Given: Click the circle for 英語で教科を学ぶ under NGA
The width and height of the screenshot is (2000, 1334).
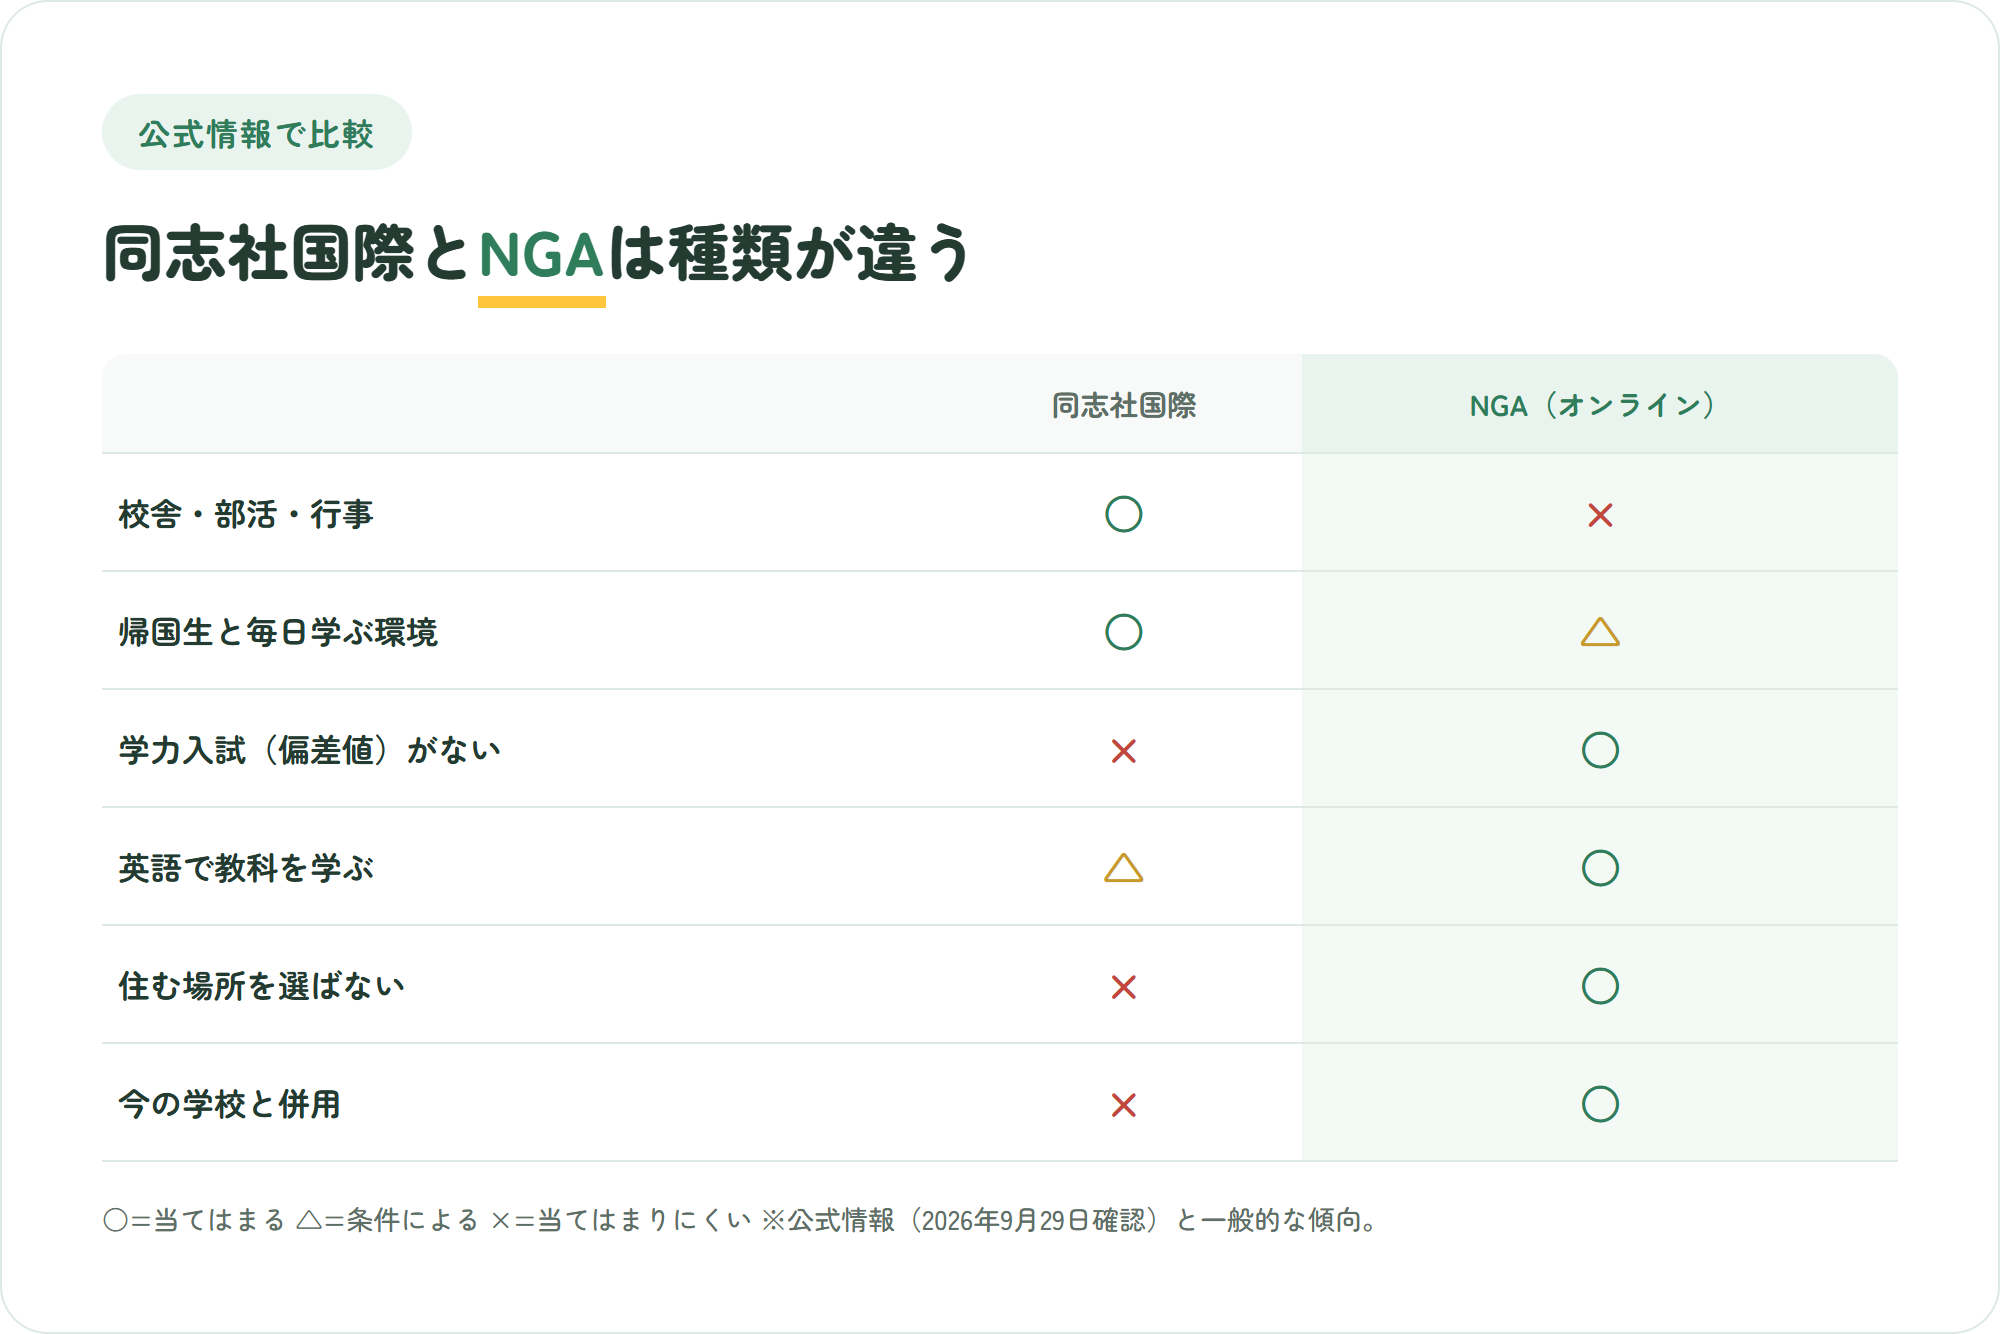Looking at the screenshot, I should tap(1600, 868).
